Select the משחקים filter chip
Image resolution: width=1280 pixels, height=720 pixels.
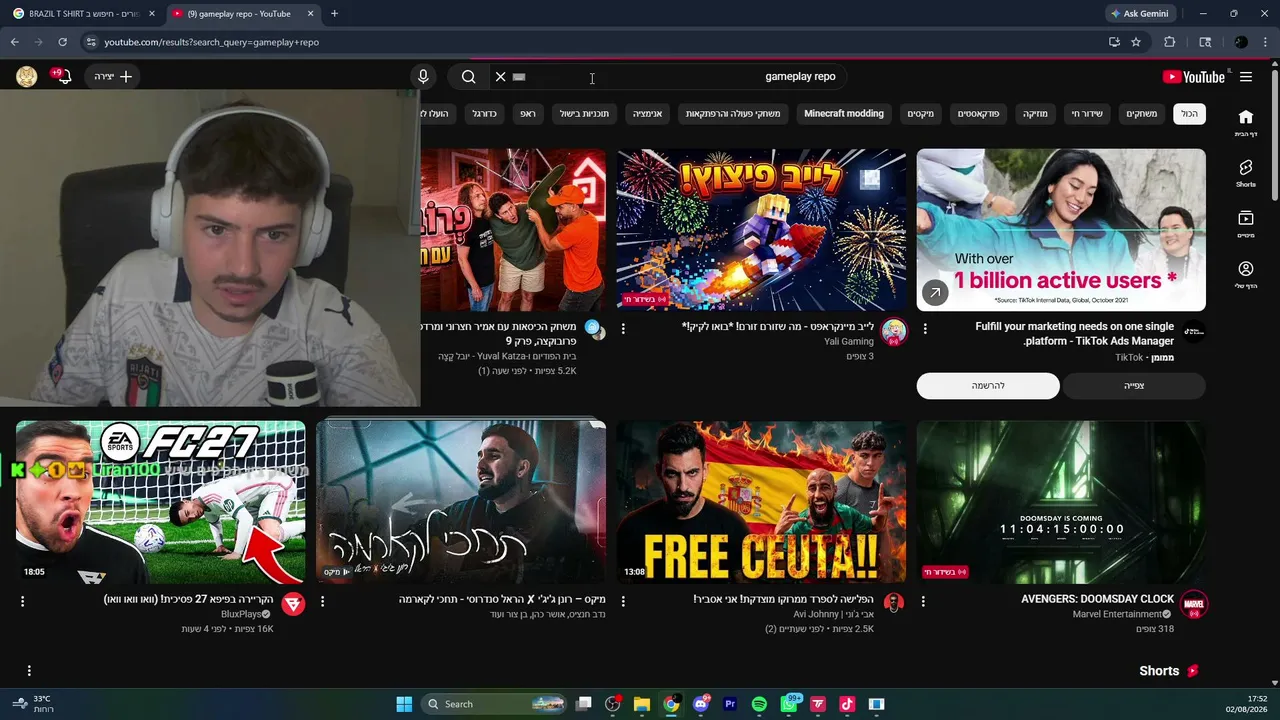pos(1141,114)
